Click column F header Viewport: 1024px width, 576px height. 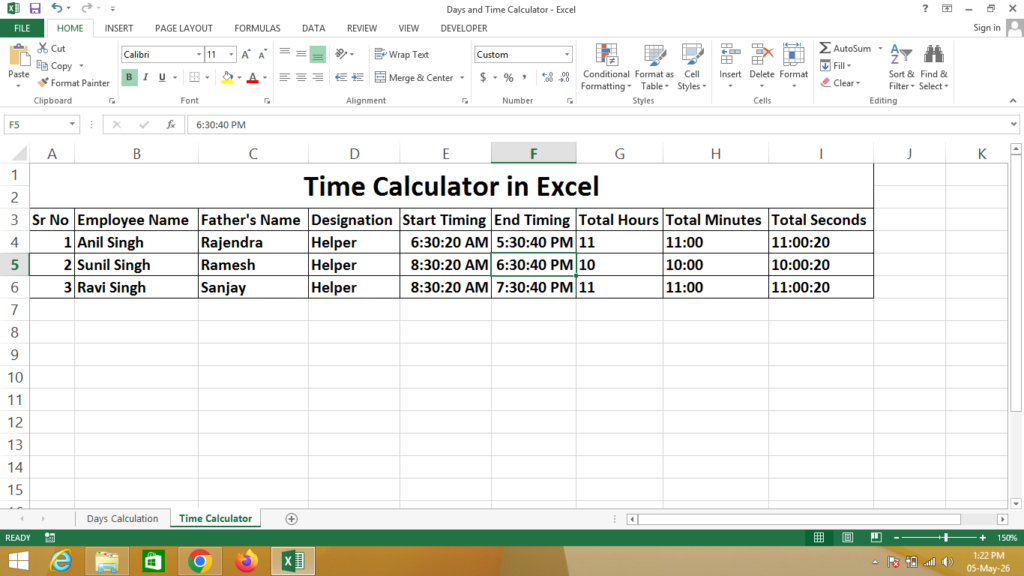[x=534, y=153]
